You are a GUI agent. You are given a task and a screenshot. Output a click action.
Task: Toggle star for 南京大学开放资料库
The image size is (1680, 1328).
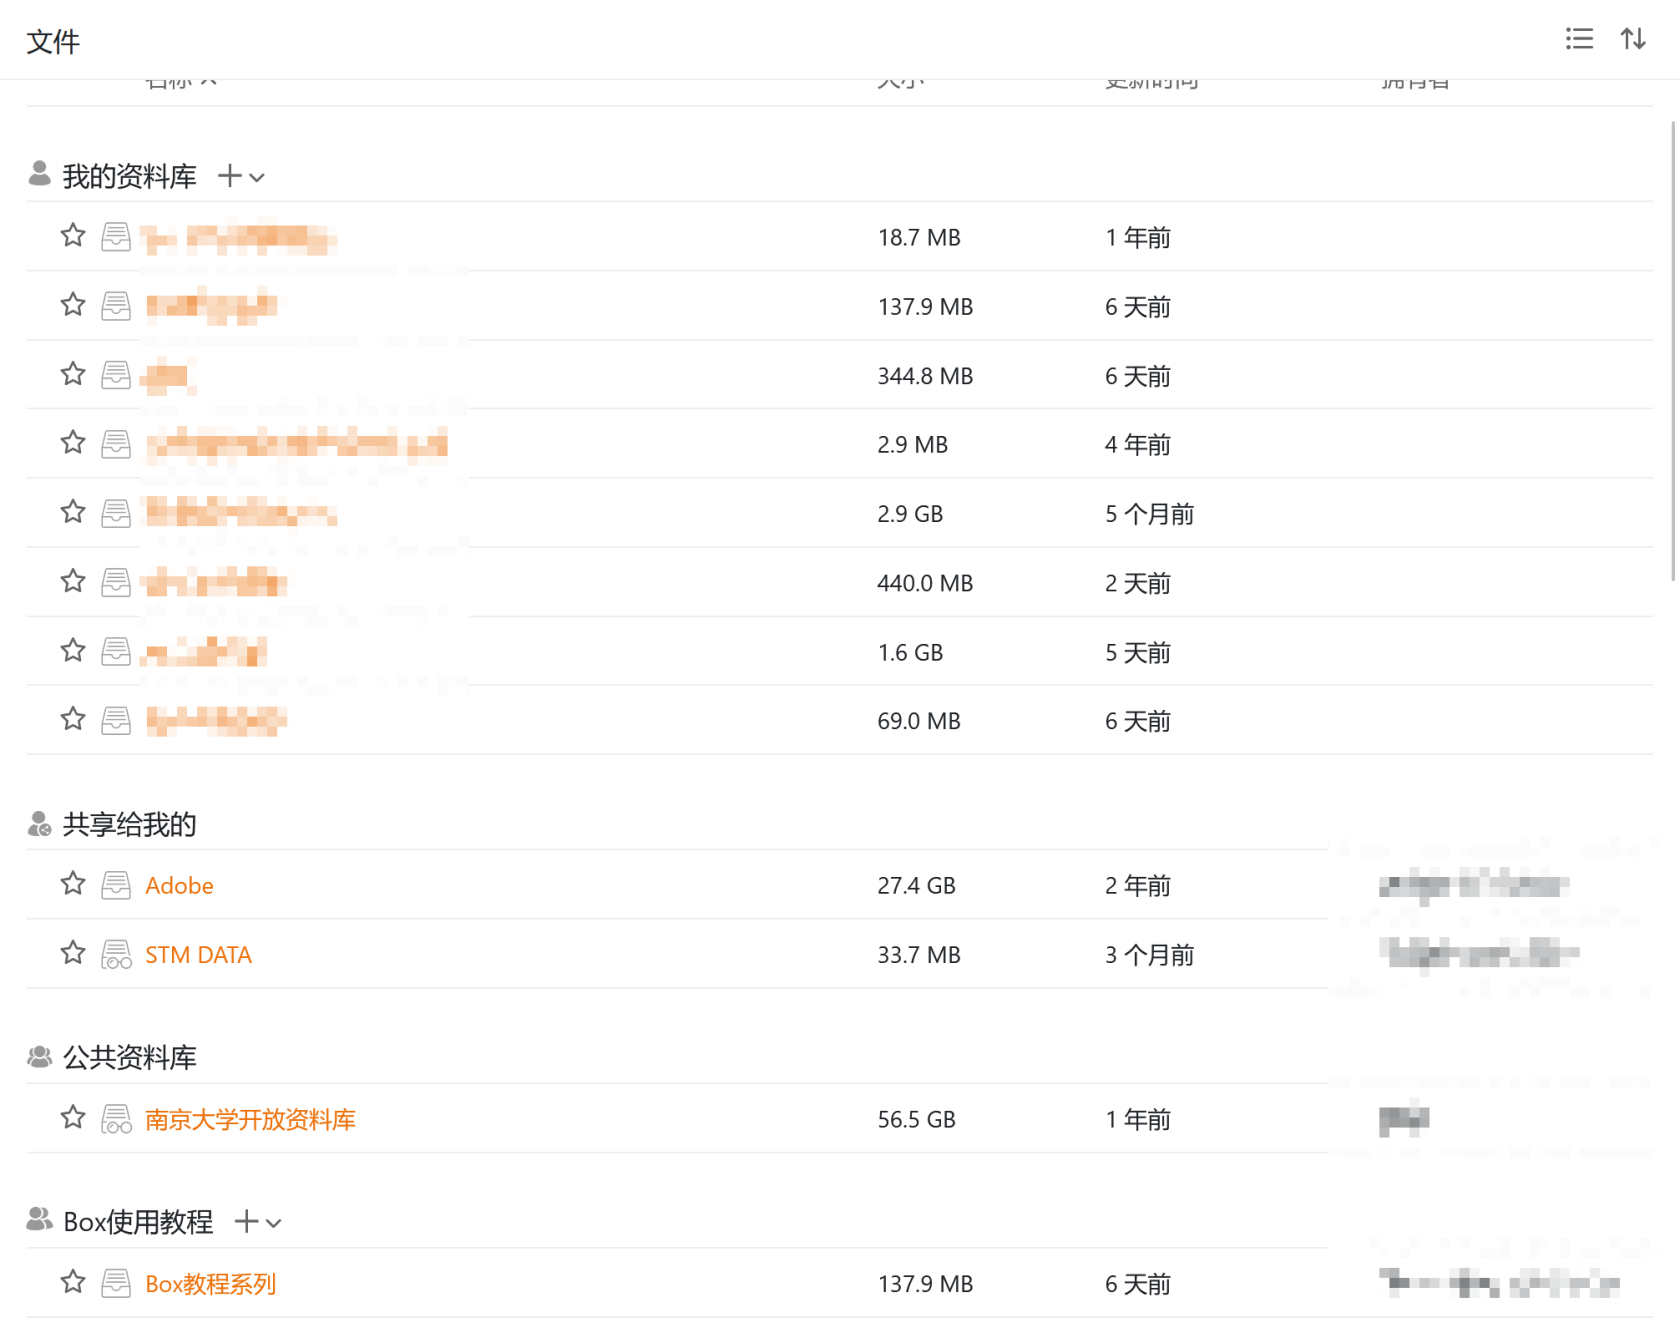tap(73, 1117)
